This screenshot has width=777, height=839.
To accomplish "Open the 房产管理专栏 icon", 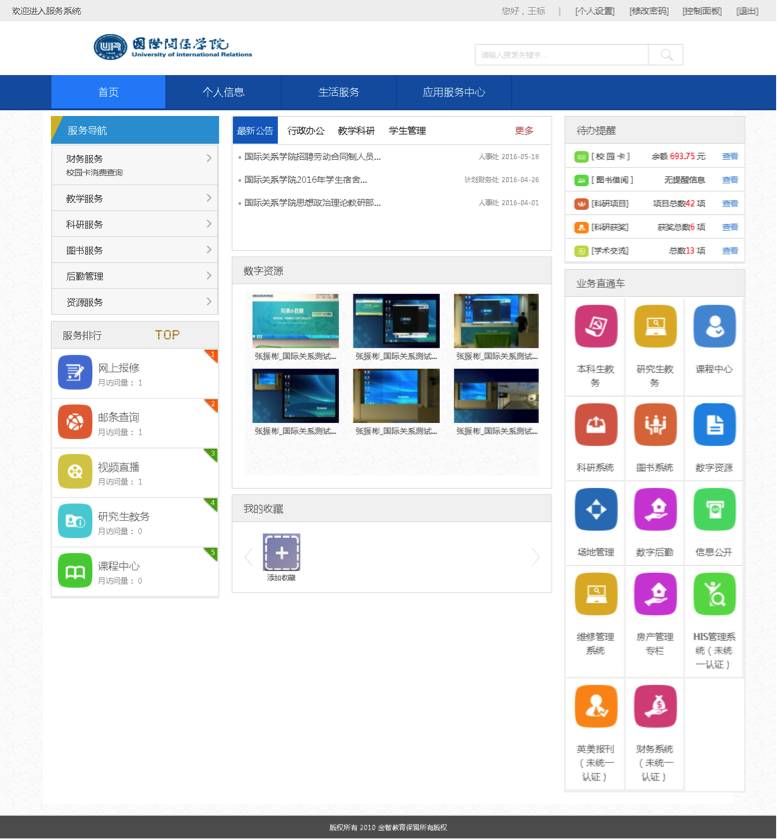I will coord(655,594).
